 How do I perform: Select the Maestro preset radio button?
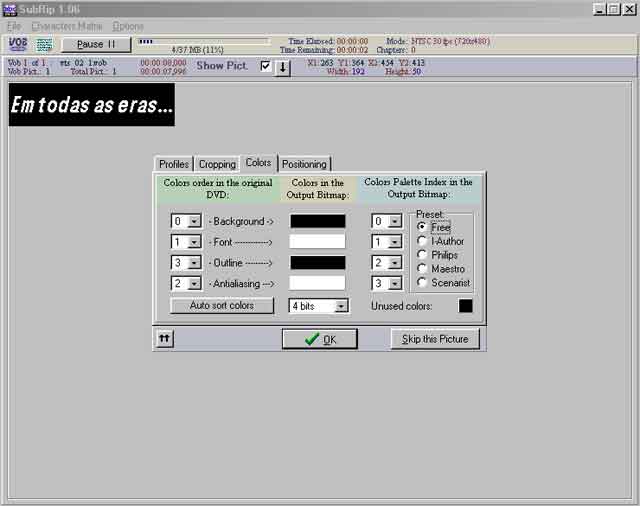pos(422,269)
